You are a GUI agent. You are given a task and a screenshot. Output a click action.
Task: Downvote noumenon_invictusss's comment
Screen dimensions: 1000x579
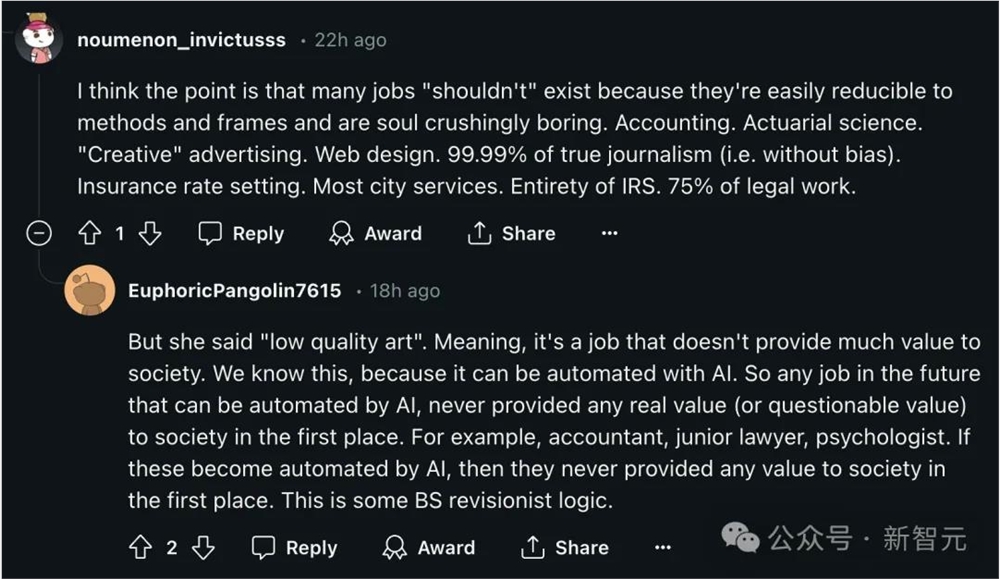[x=149, y=234]
